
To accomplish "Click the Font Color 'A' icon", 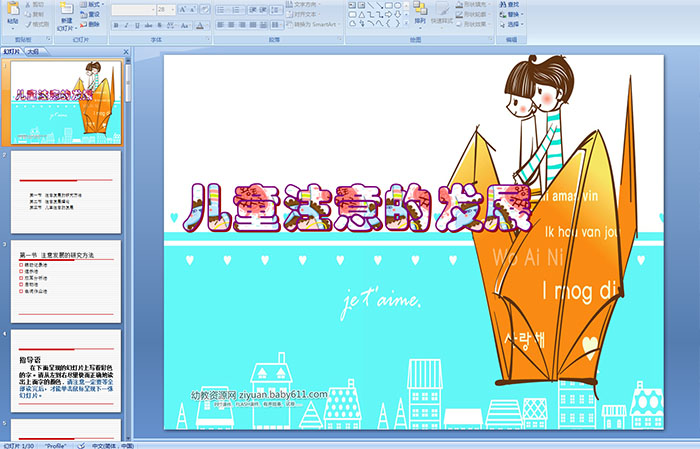I will [x=200, y=25].
